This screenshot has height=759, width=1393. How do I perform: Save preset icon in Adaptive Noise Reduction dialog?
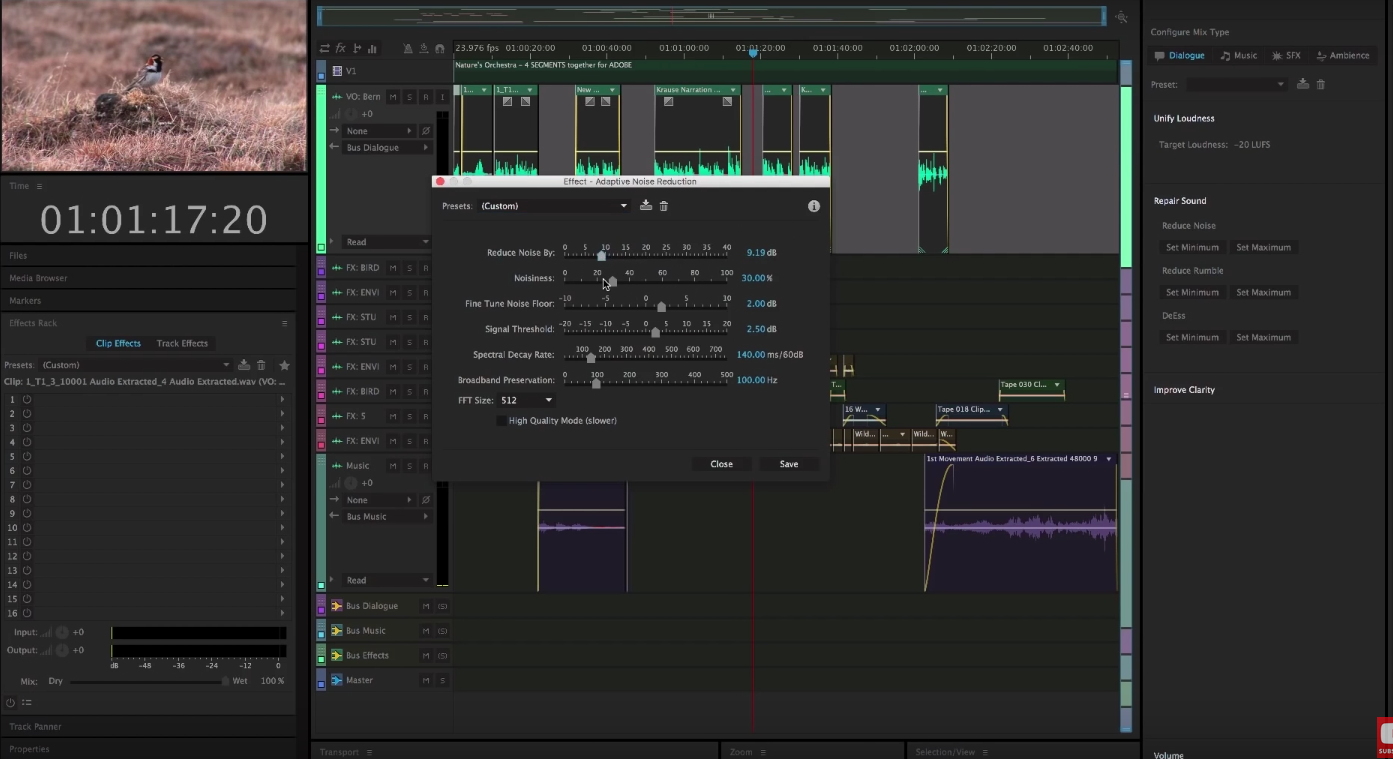(646, 206)
